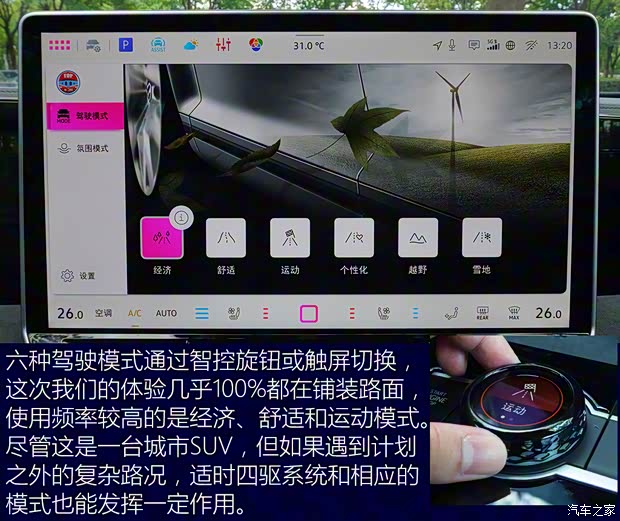
Task: Select the 雪地 driving mode tile
Action: point(482,238)
